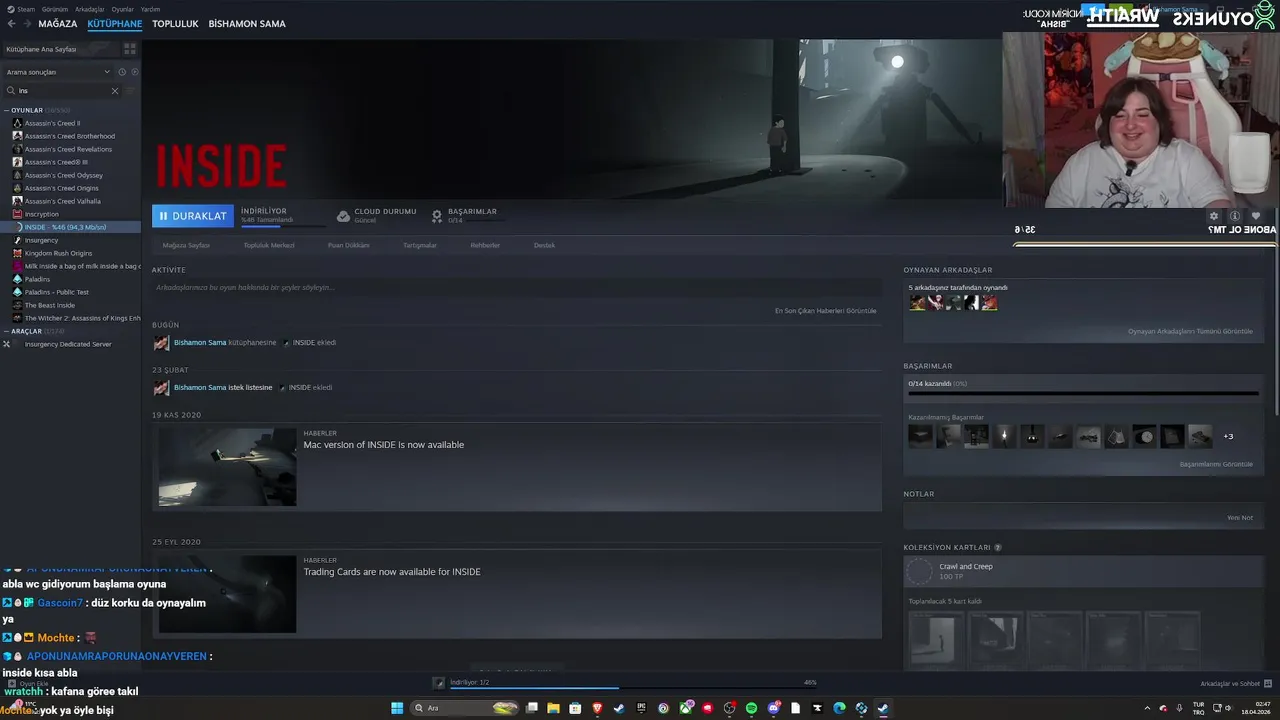Open the BİSHAMON SAMA profile tab
Image resolution: width=1280 pixels, height=720 pixels.
tap(247, 24)
